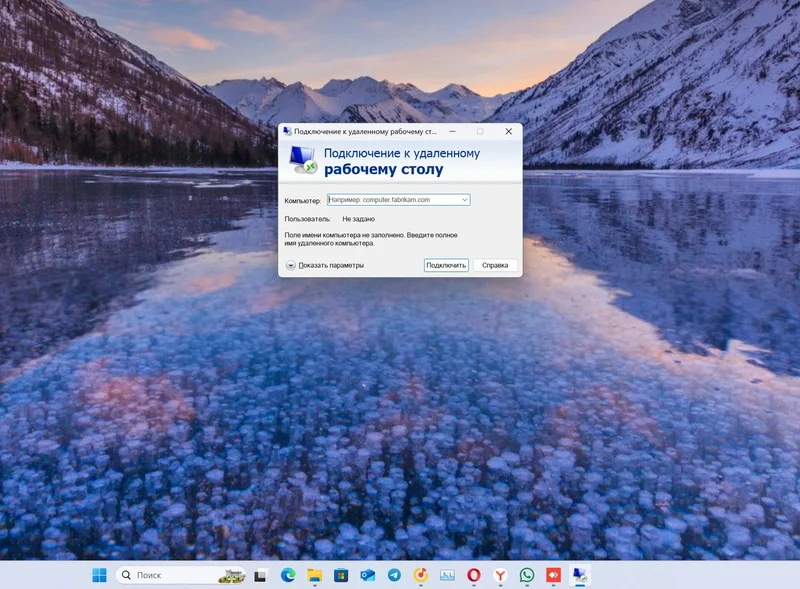Launch Microsoft Store from the taskbar
This screenshot has height=589, width=800.
(341, 575)
